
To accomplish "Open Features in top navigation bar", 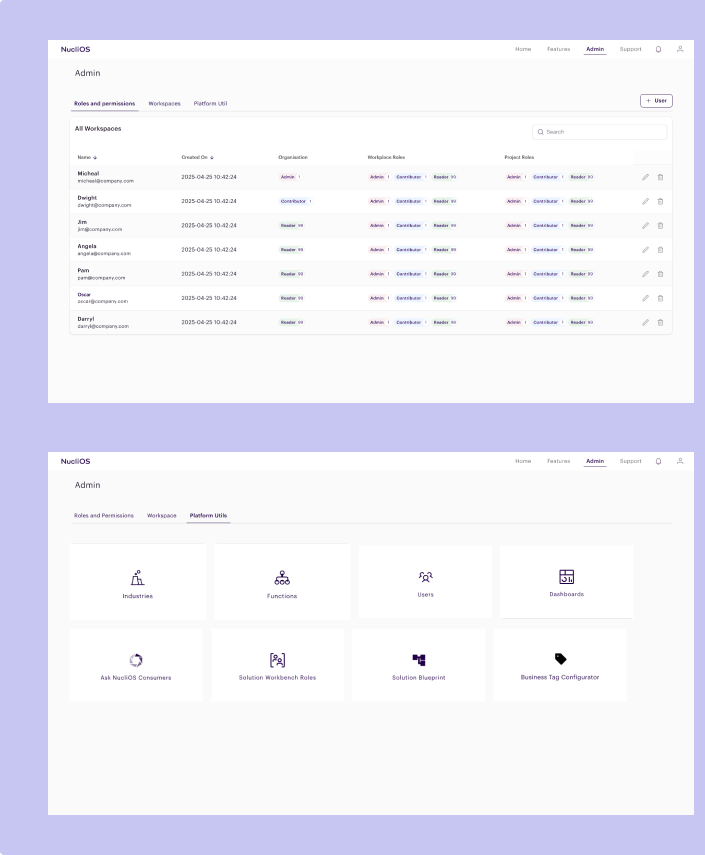I will tap(558, 49).
